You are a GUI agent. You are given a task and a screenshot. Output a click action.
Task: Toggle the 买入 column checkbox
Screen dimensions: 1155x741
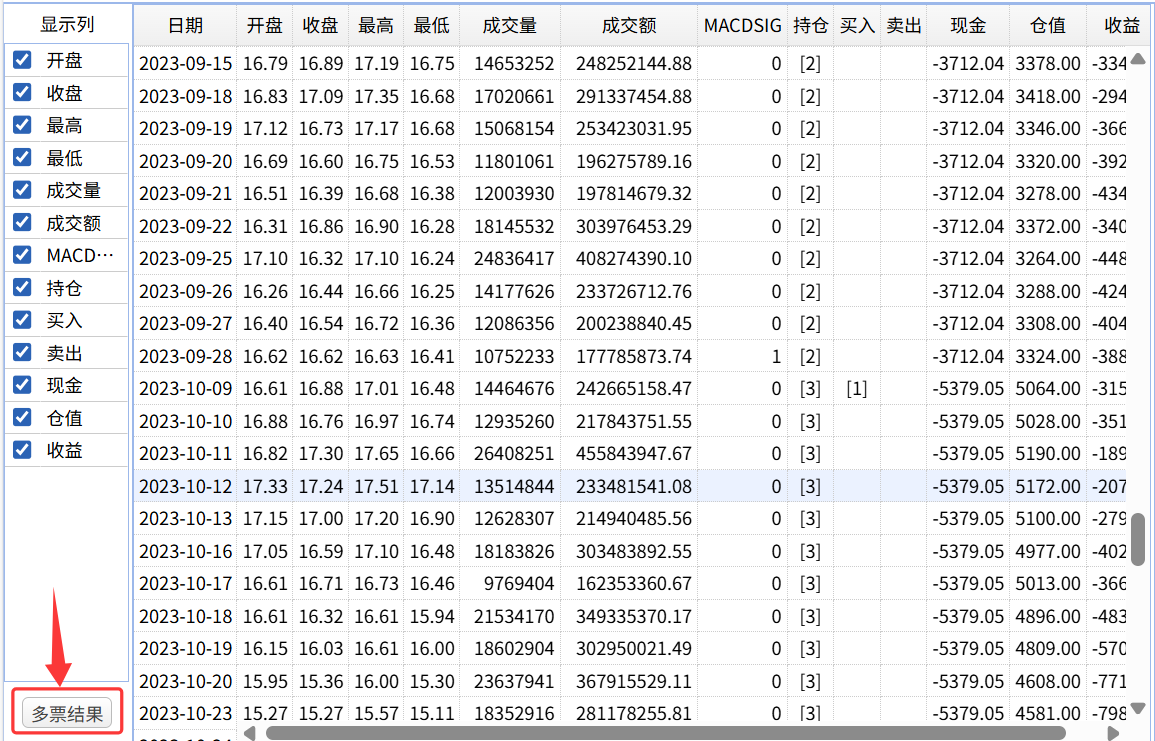pyautogui.click(x=22, y=320)
